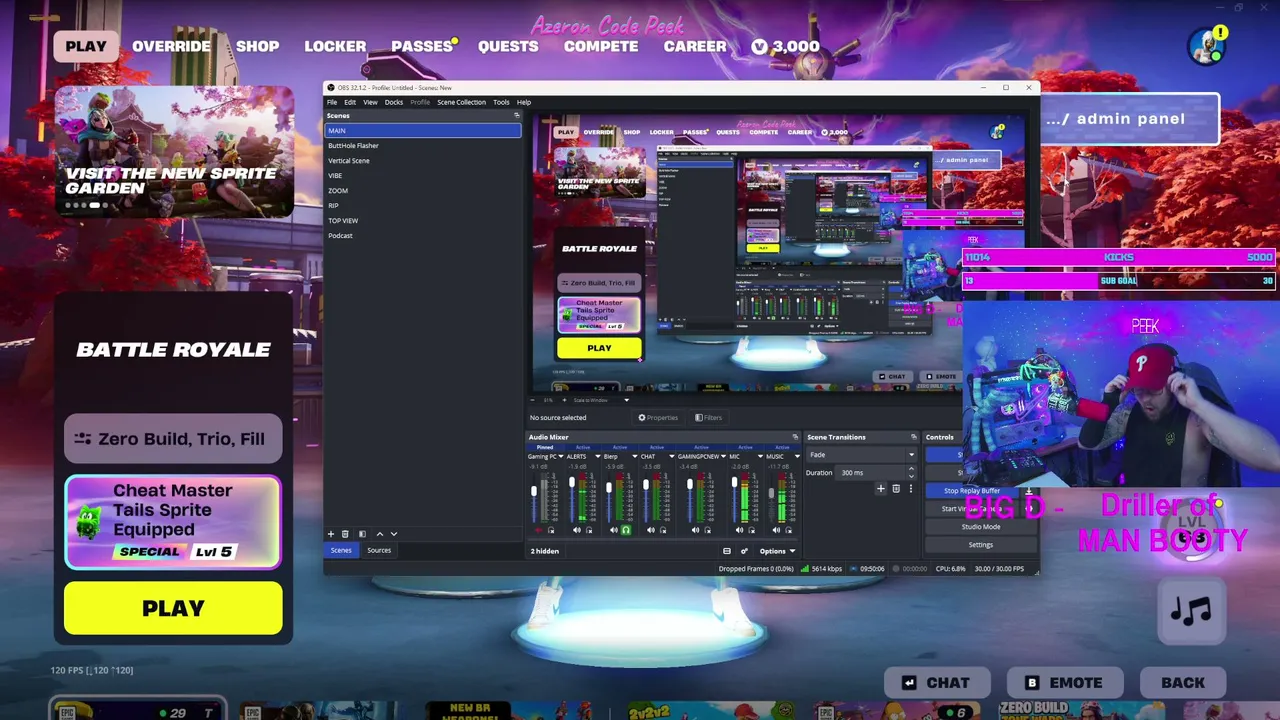Open the OBS Docks menu
The image size is (1280, 720).
pyautogui.click(x=394, y=102)
